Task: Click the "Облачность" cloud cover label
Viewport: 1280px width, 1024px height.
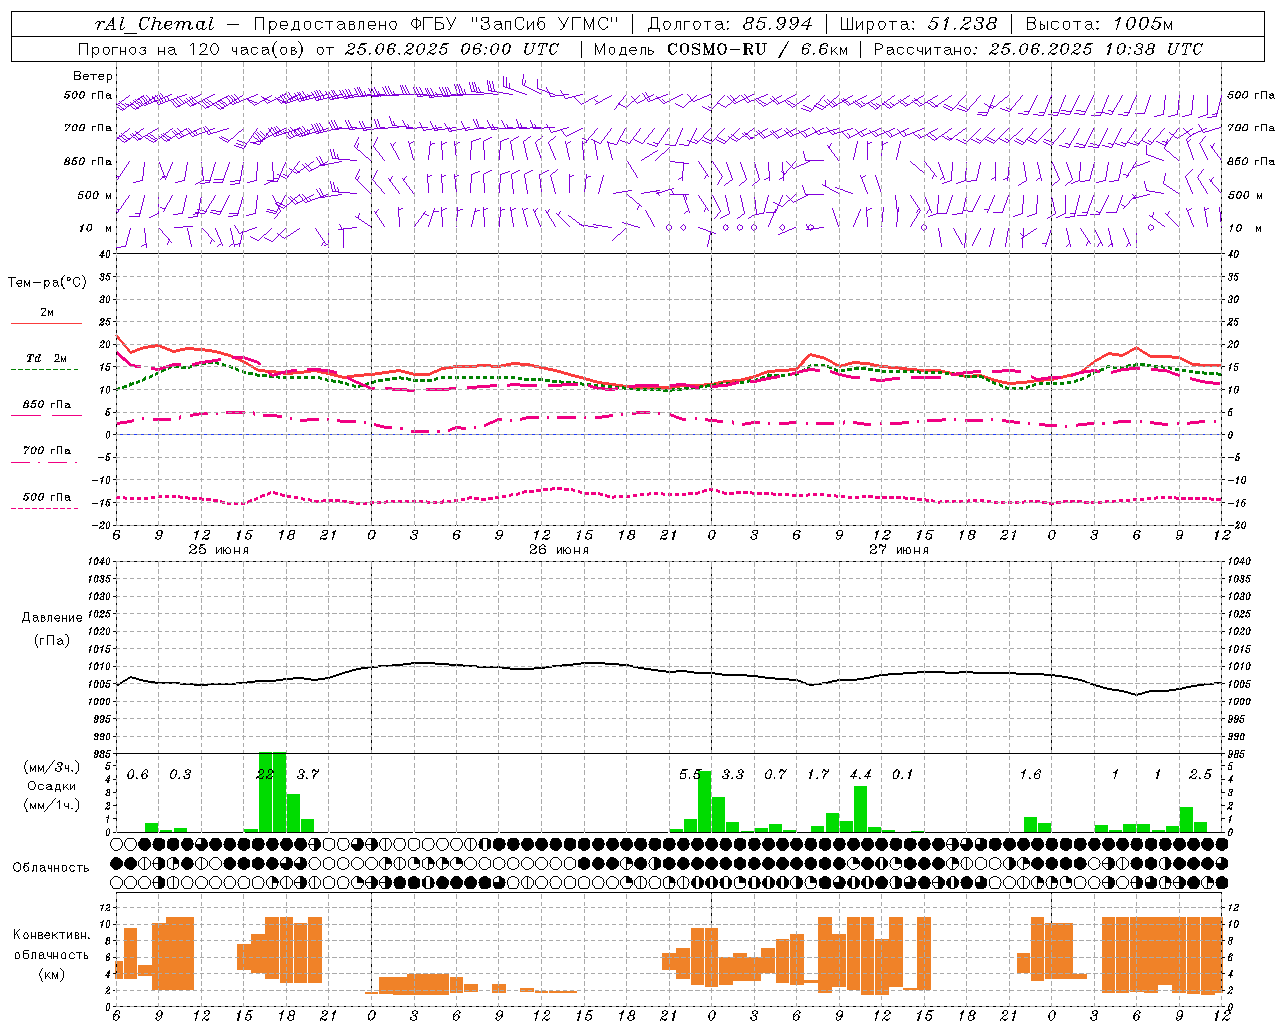Action: (51, 868)
